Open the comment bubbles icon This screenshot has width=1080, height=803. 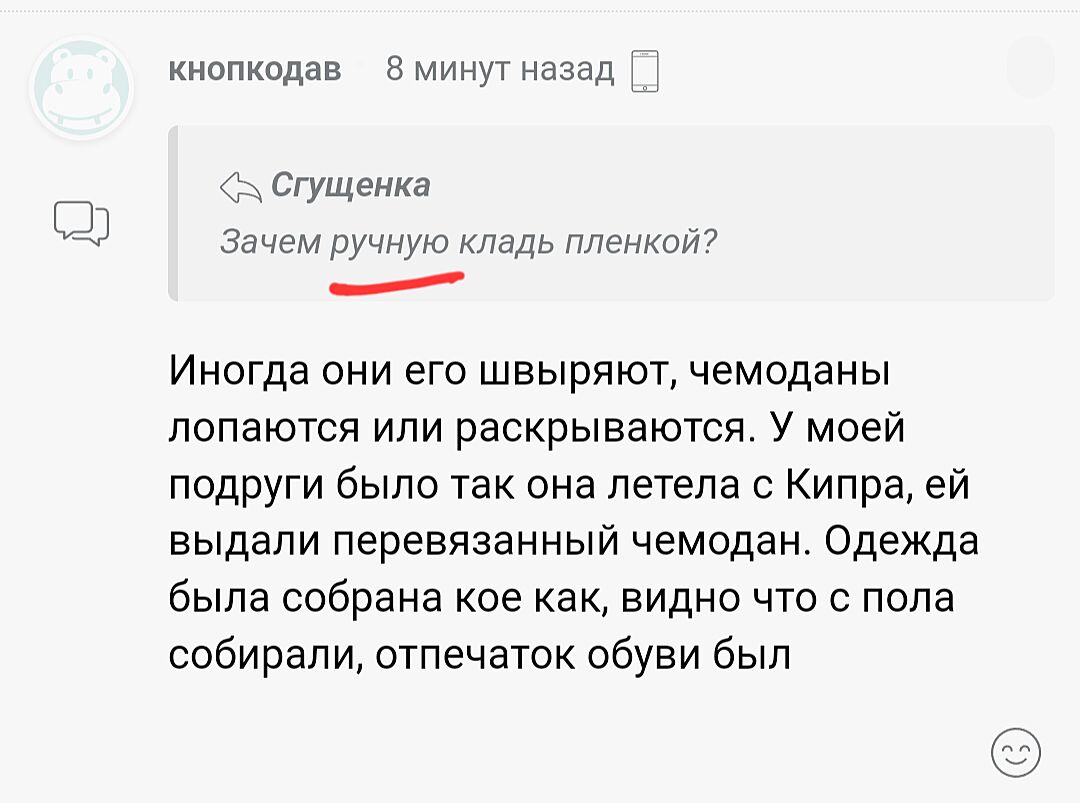click(x=81, y=222)
